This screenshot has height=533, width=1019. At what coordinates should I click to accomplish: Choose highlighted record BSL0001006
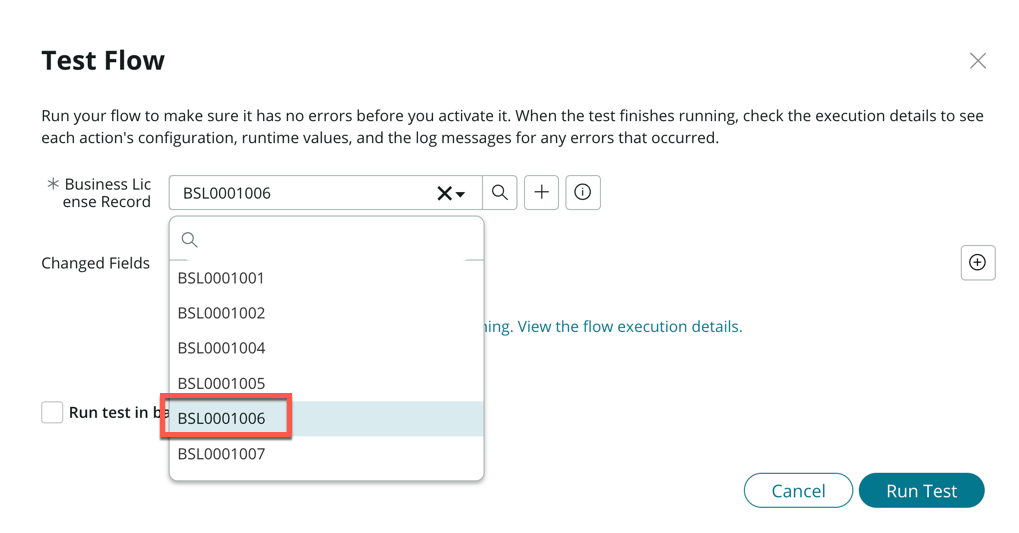tap(222, 418)
